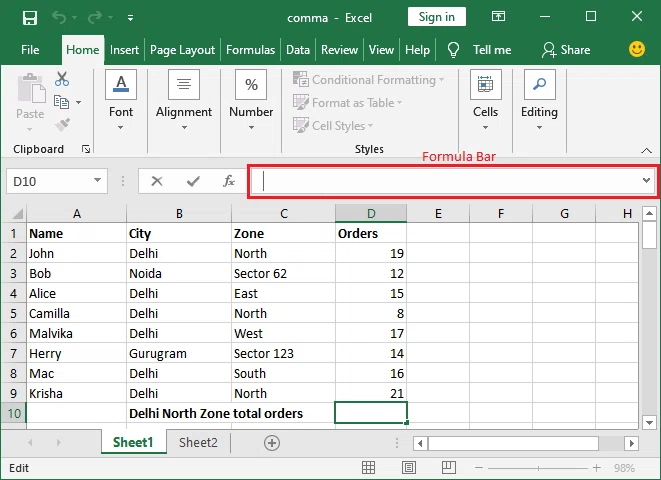Open the Formulas tab

coord(250,50)
